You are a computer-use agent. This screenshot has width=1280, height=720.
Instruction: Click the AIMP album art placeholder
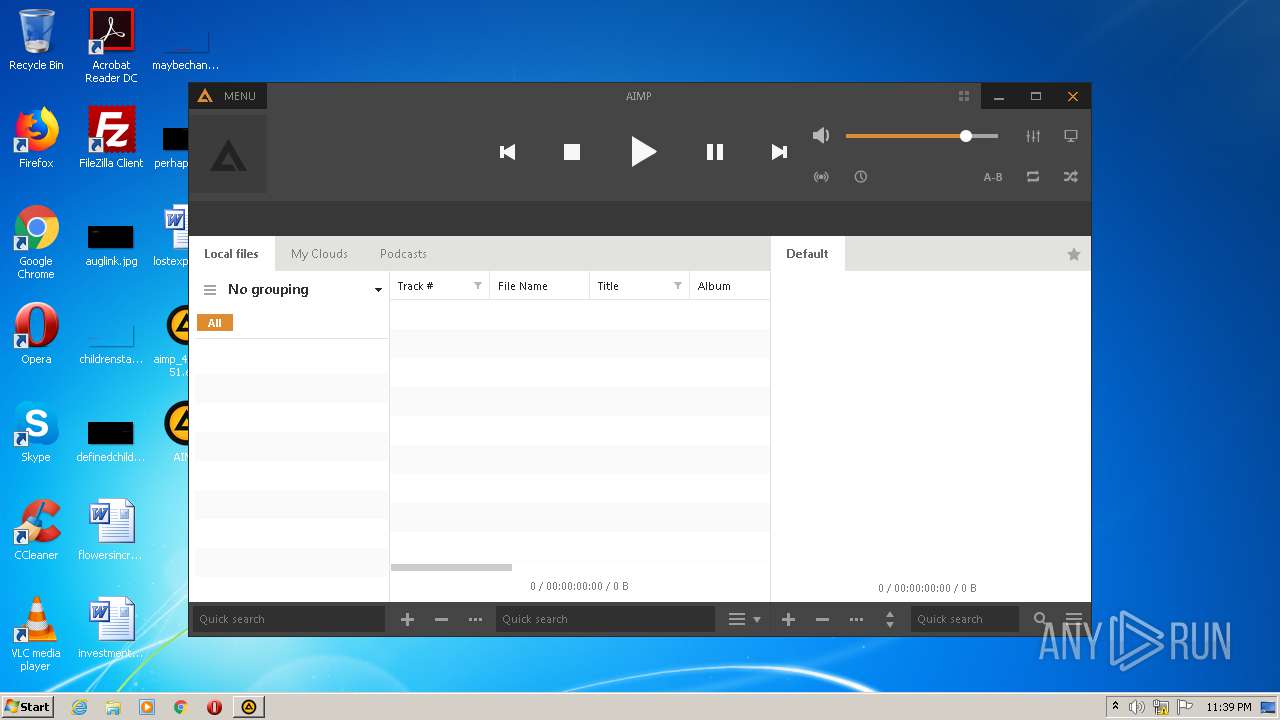pyautogui.click(x=228, y=154)
